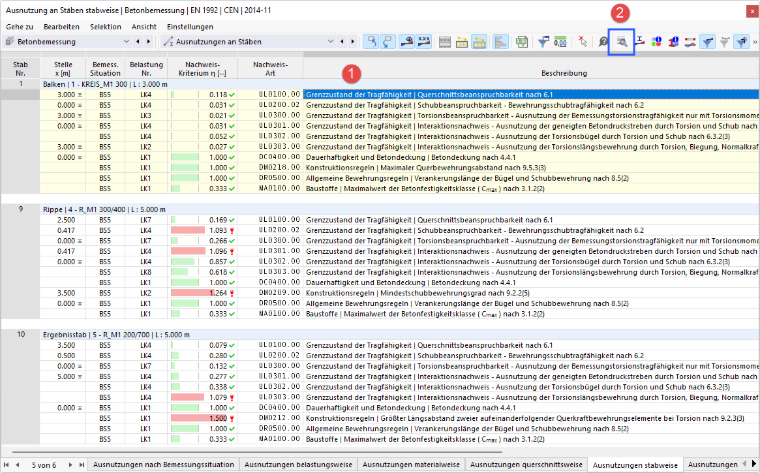760x473 pixels.
Task: Toggle the colored utilization bars button
Action: pyautogui.click(x=500, y=42)
